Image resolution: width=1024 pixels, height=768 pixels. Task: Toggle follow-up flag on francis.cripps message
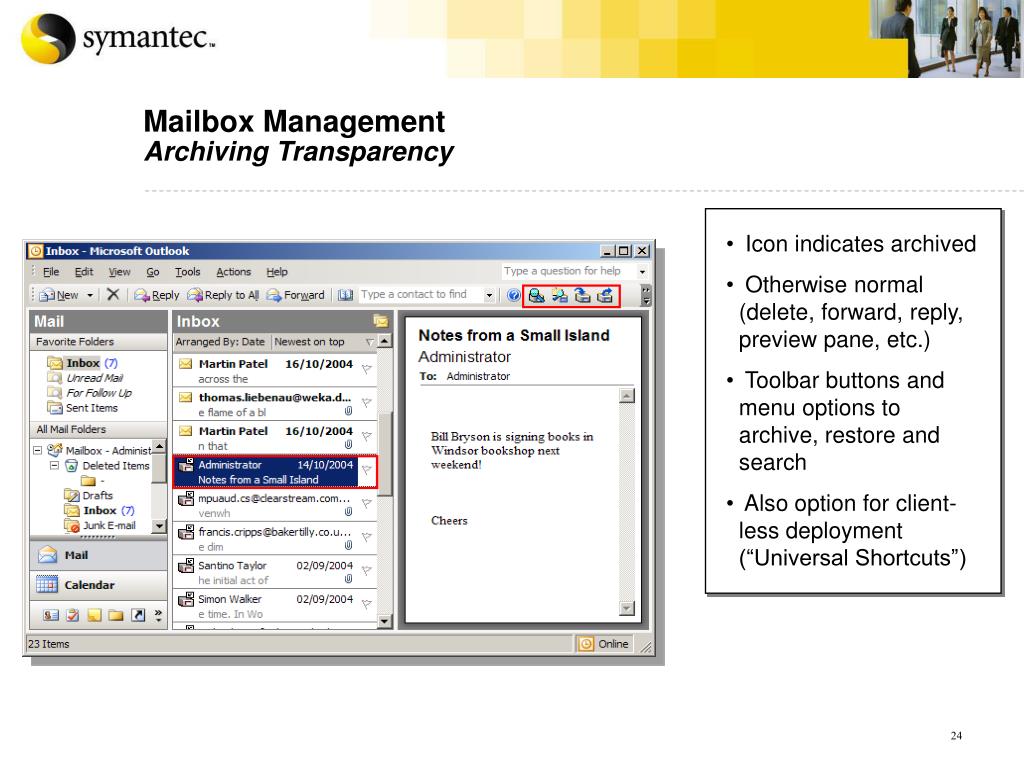coord(367,537)
